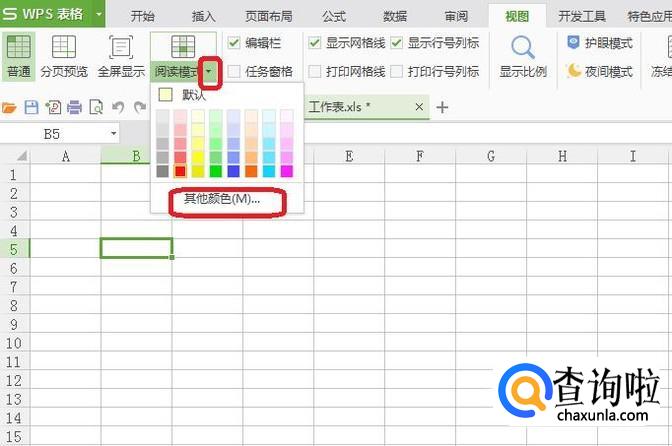This screenshot has height=446, width=672.
Task: Turn on 护眼模式 eye protection mode
Action: coord(600,43)
